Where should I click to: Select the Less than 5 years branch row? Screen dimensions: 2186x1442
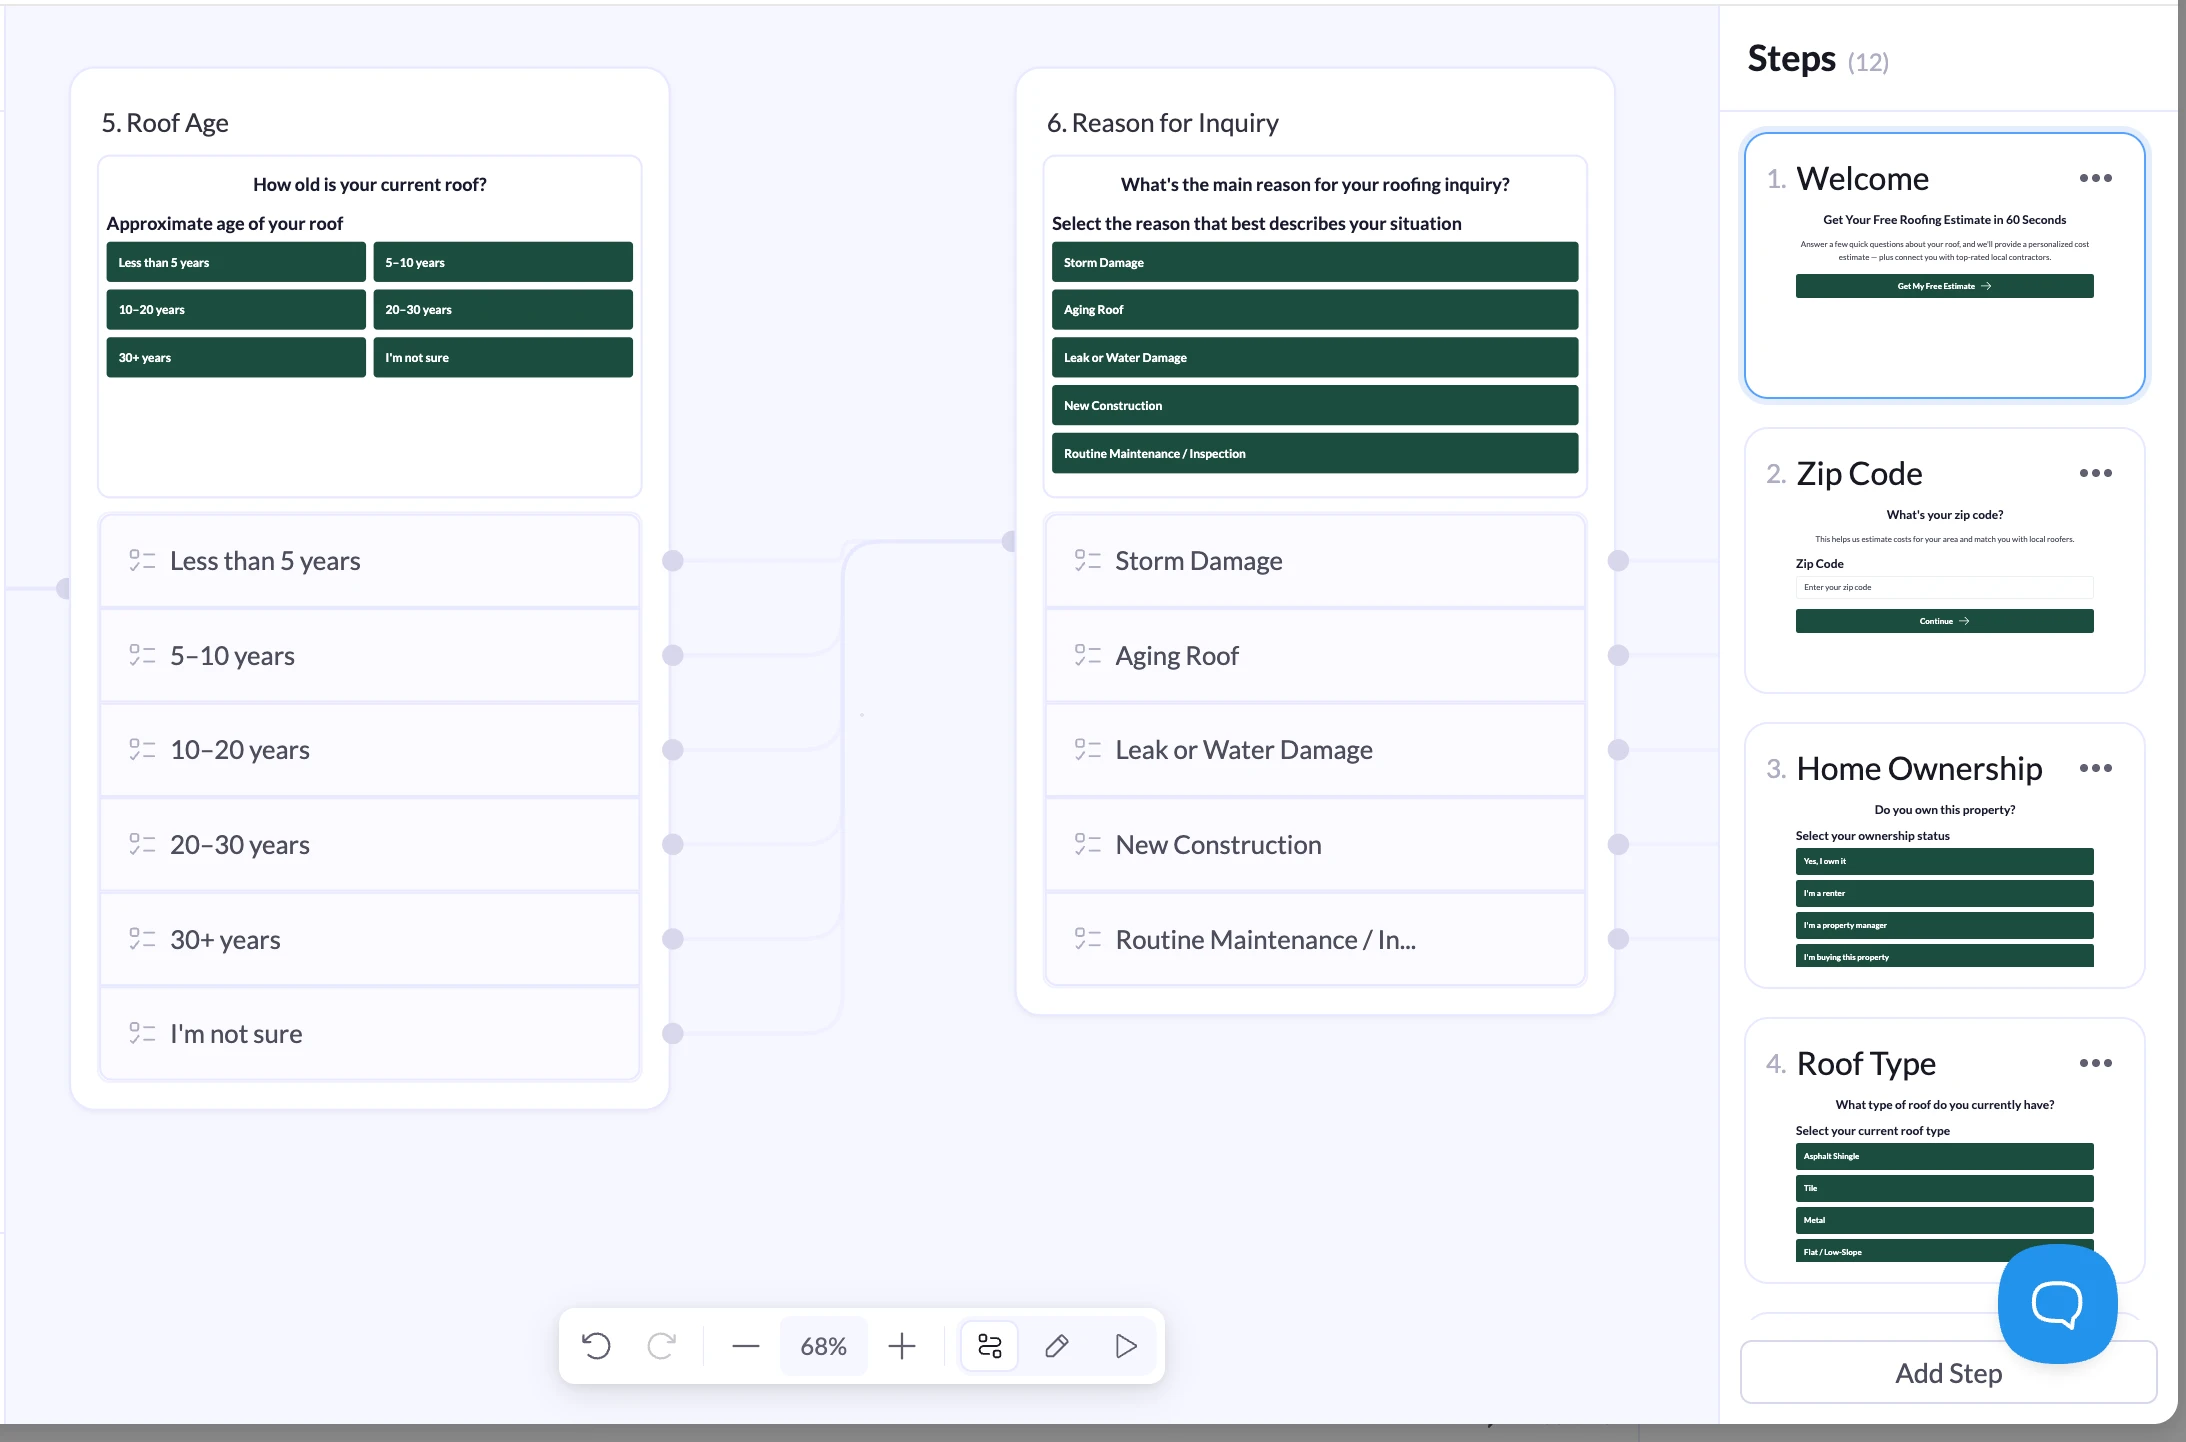click(370, 561)
